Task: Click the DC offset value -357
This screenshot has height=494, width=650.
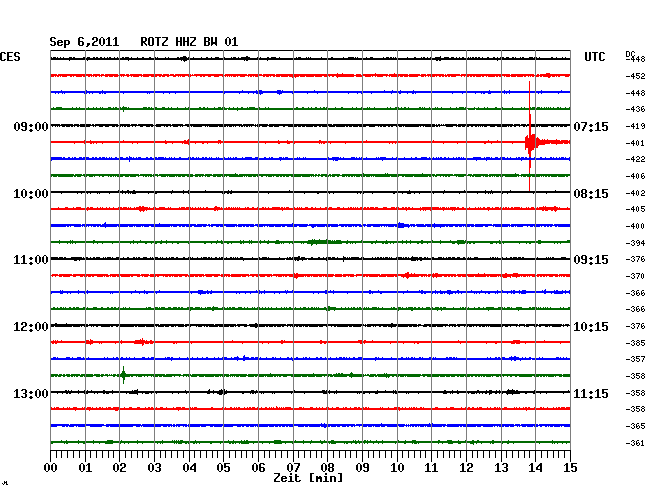Action: pyautogui.click(x=635, y=359)
